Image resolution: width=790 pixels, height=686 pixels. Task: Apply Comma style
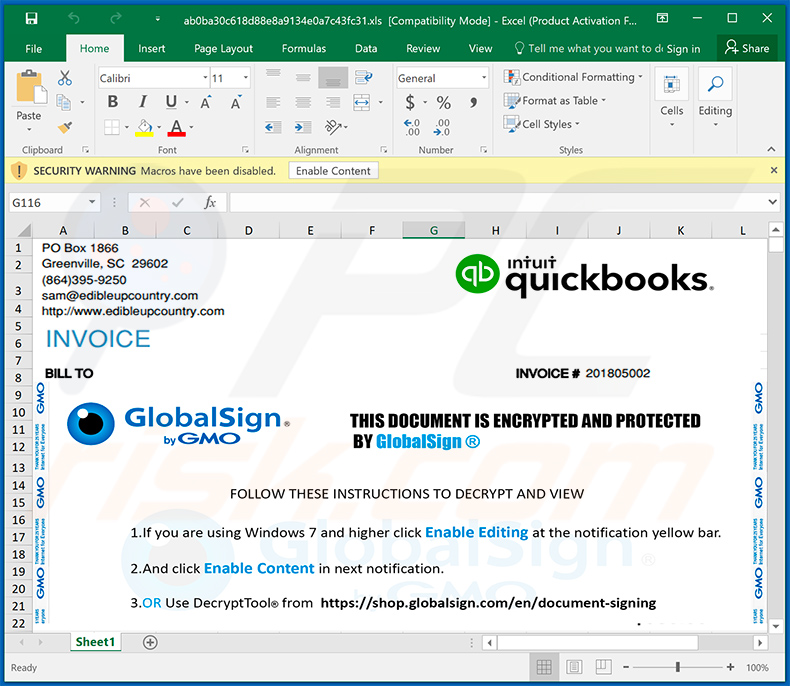point(473,103)
